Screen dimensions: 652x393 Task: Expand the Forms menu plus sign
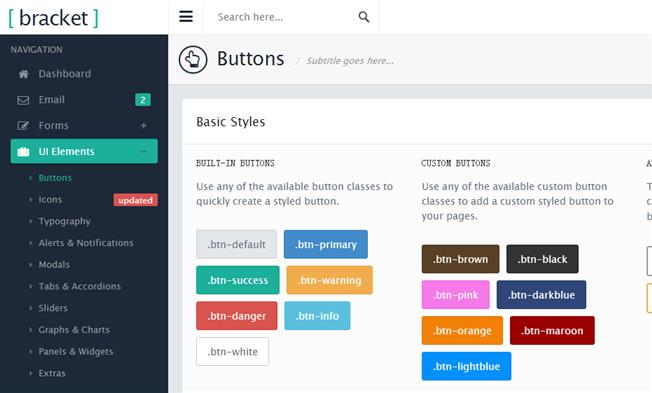(x=143, y=126)
